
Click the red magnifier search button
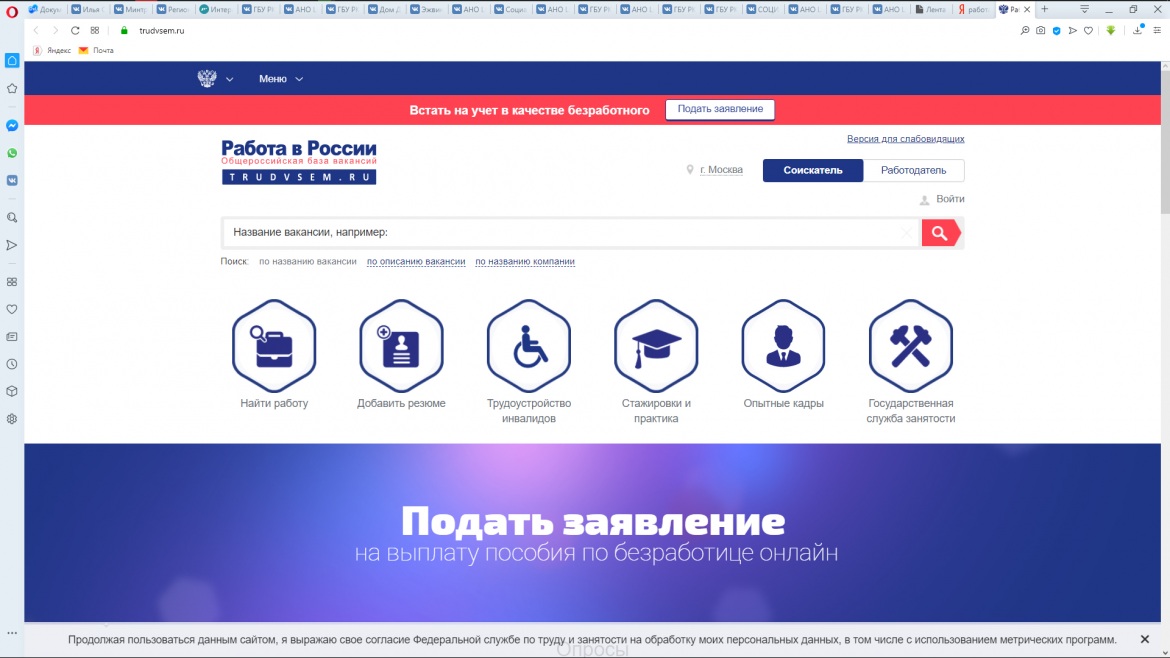click(940, 233)
